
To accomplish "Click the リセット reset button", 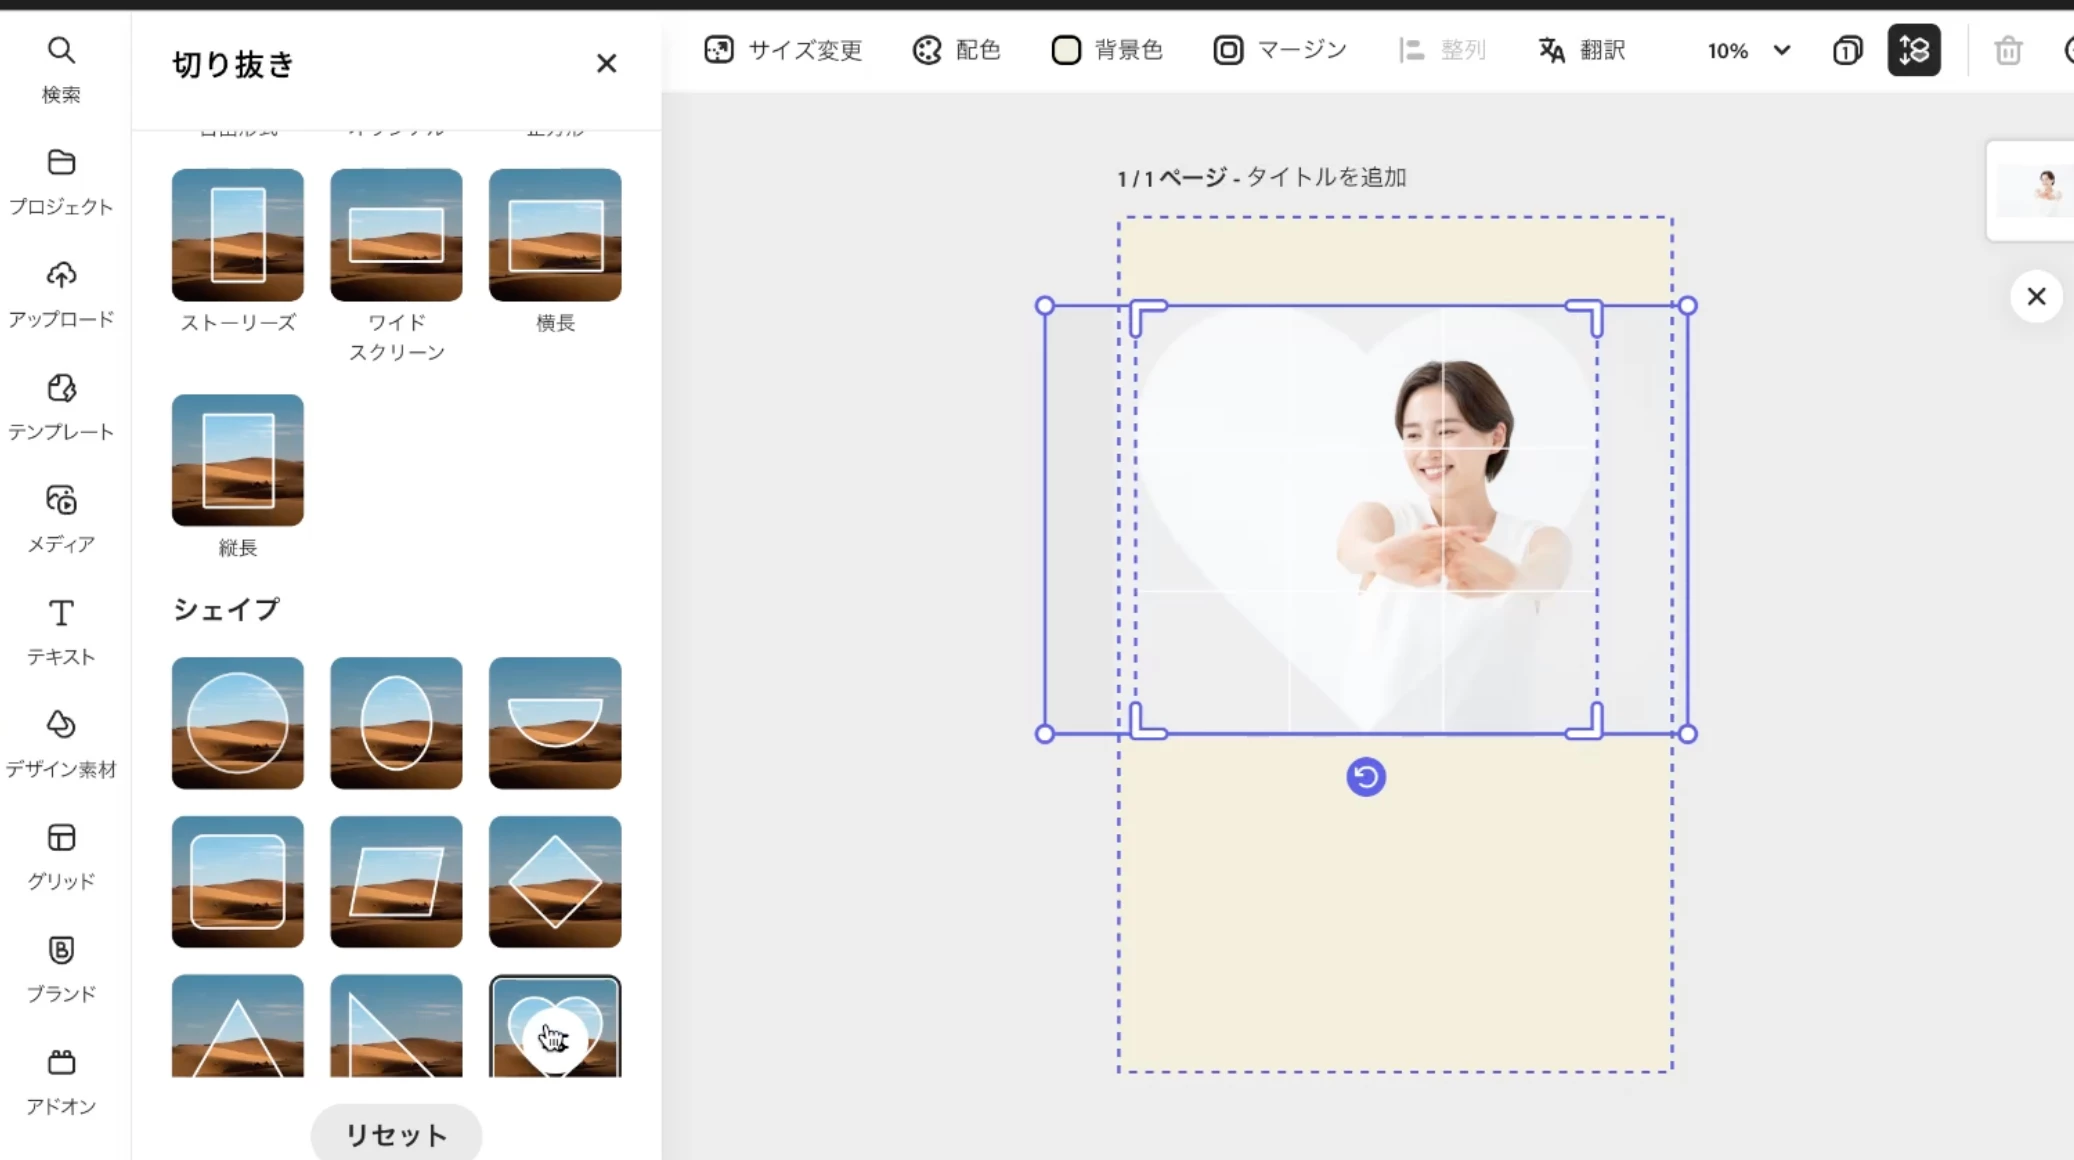I will point(396,1134).
